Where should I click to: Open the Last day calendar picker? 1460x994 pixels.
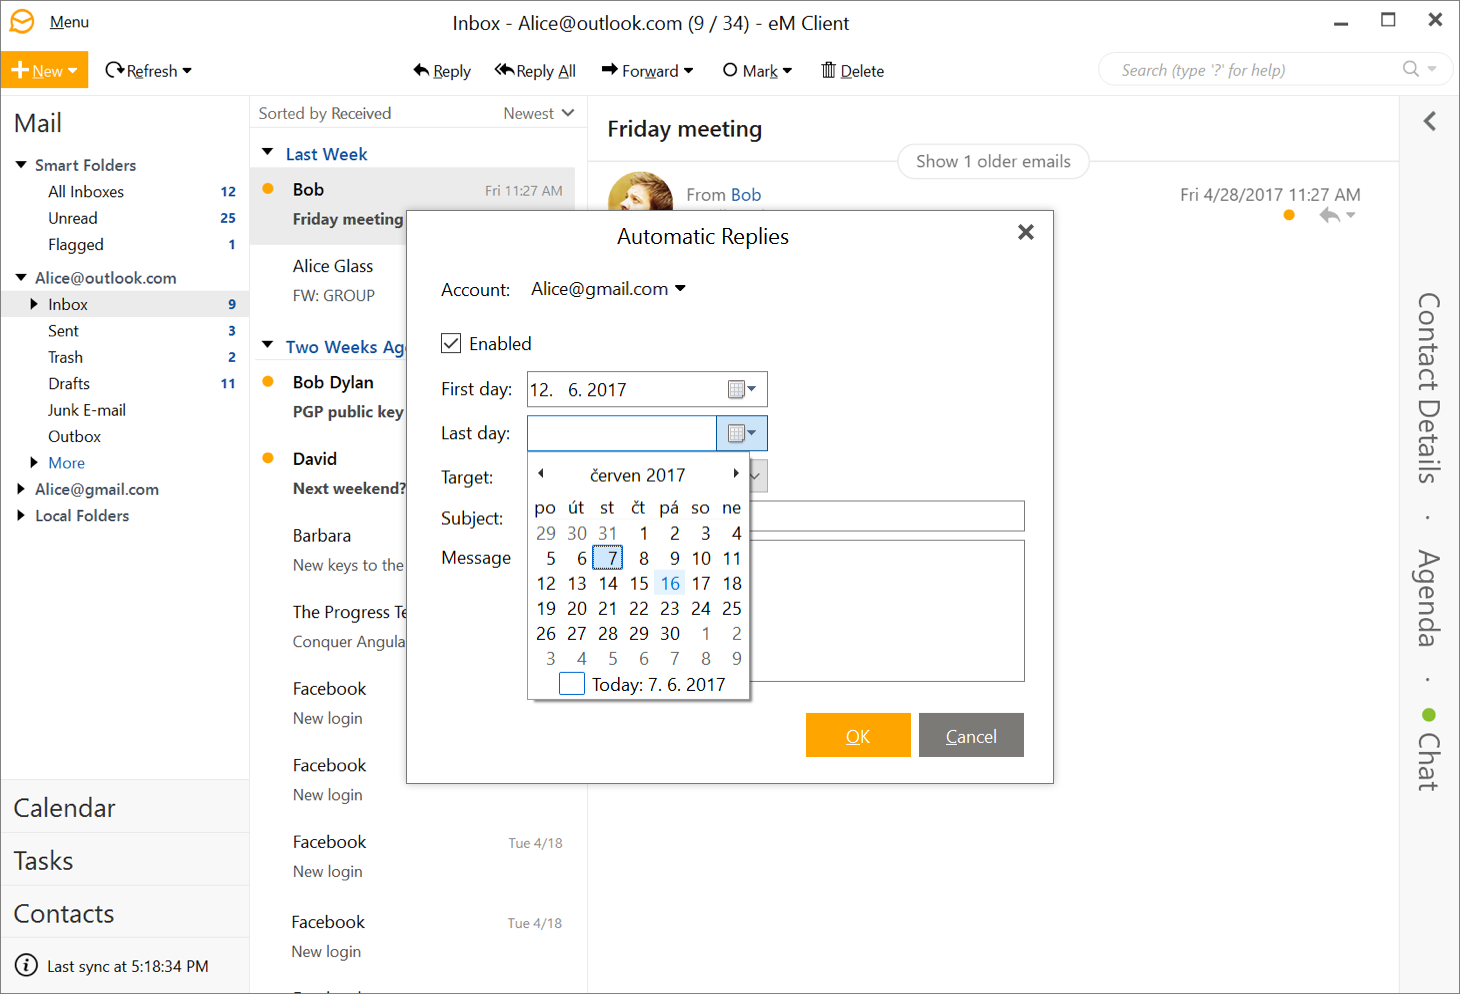click(x=742, y=433)
